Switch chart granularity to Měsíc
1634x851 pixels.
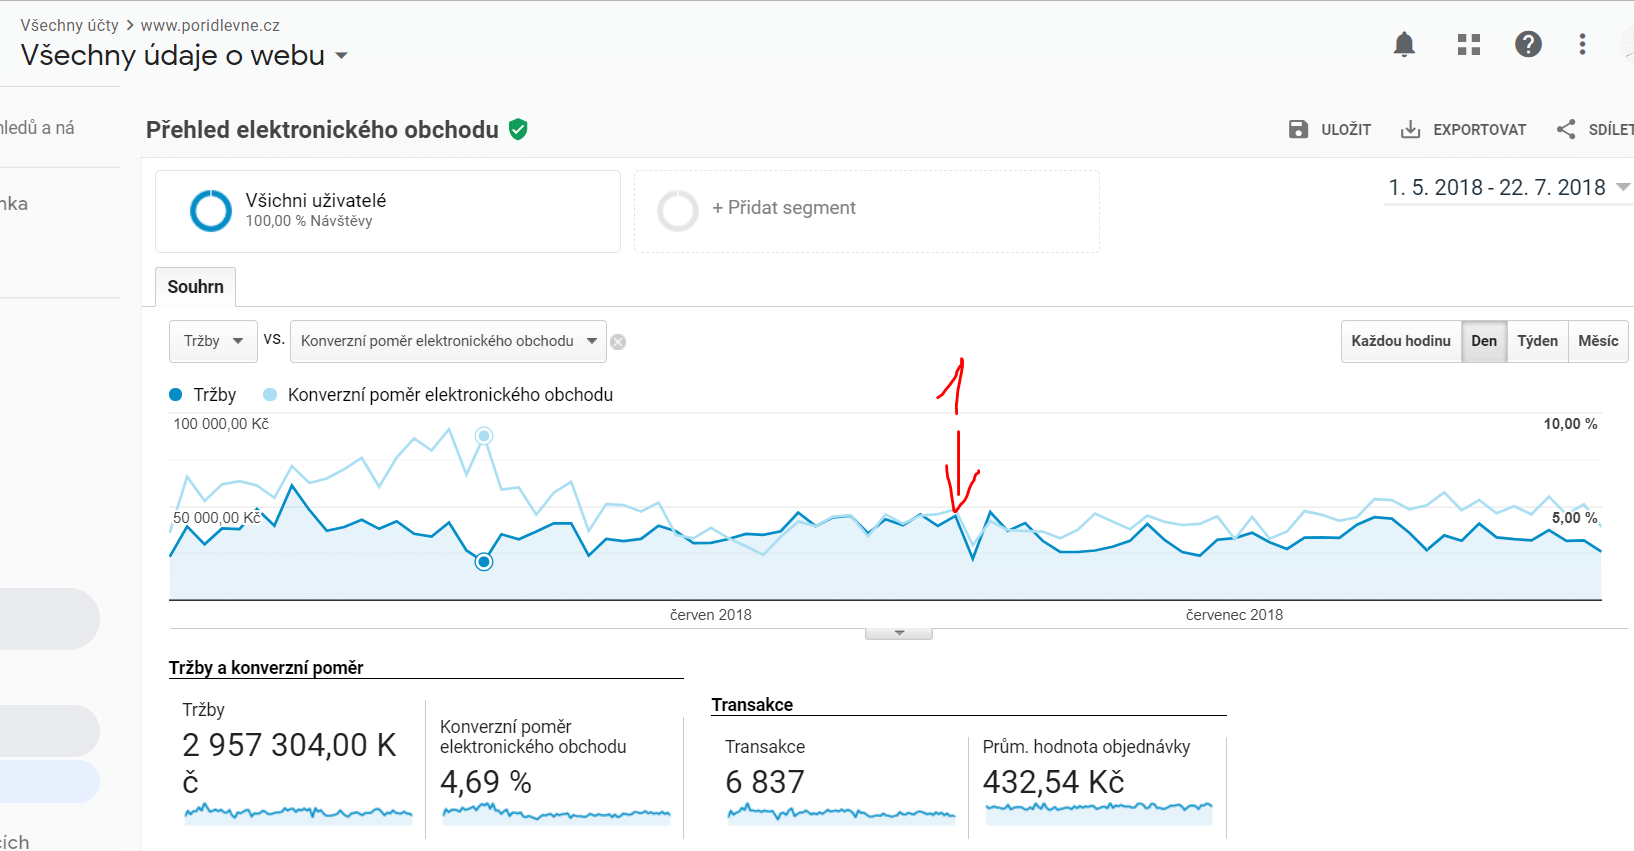click(x=1598, y=341)
